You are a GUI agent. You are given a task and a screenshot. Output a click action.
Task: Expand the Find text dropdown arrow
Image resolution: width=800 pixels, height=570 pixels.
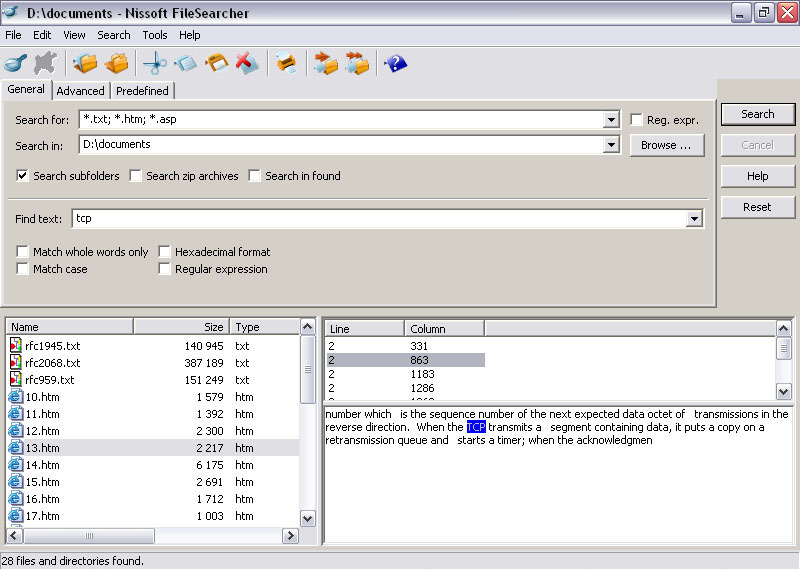pyautogui.click(x=694, y=219)
